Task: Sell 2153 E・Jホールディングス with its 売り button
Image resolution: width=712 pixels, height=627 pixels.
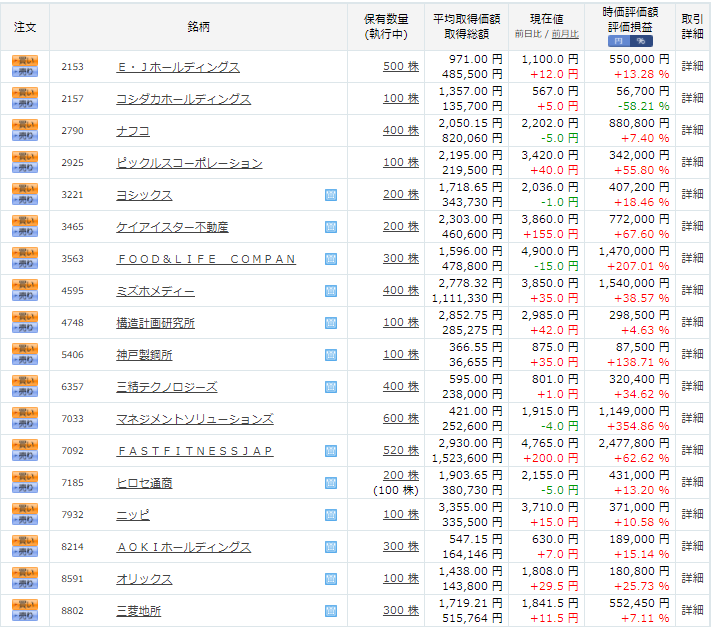Action: coord(25,72)
